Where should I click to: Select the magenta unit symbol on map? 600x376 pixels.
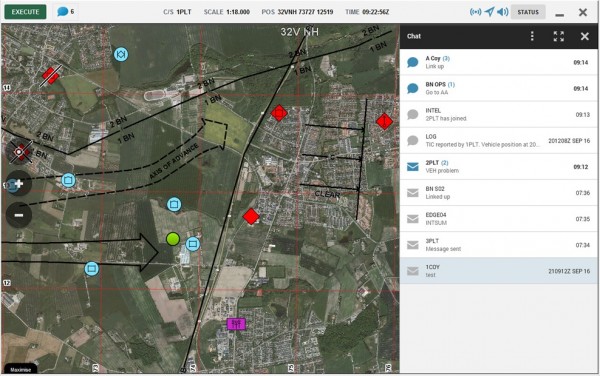point(236,324)
